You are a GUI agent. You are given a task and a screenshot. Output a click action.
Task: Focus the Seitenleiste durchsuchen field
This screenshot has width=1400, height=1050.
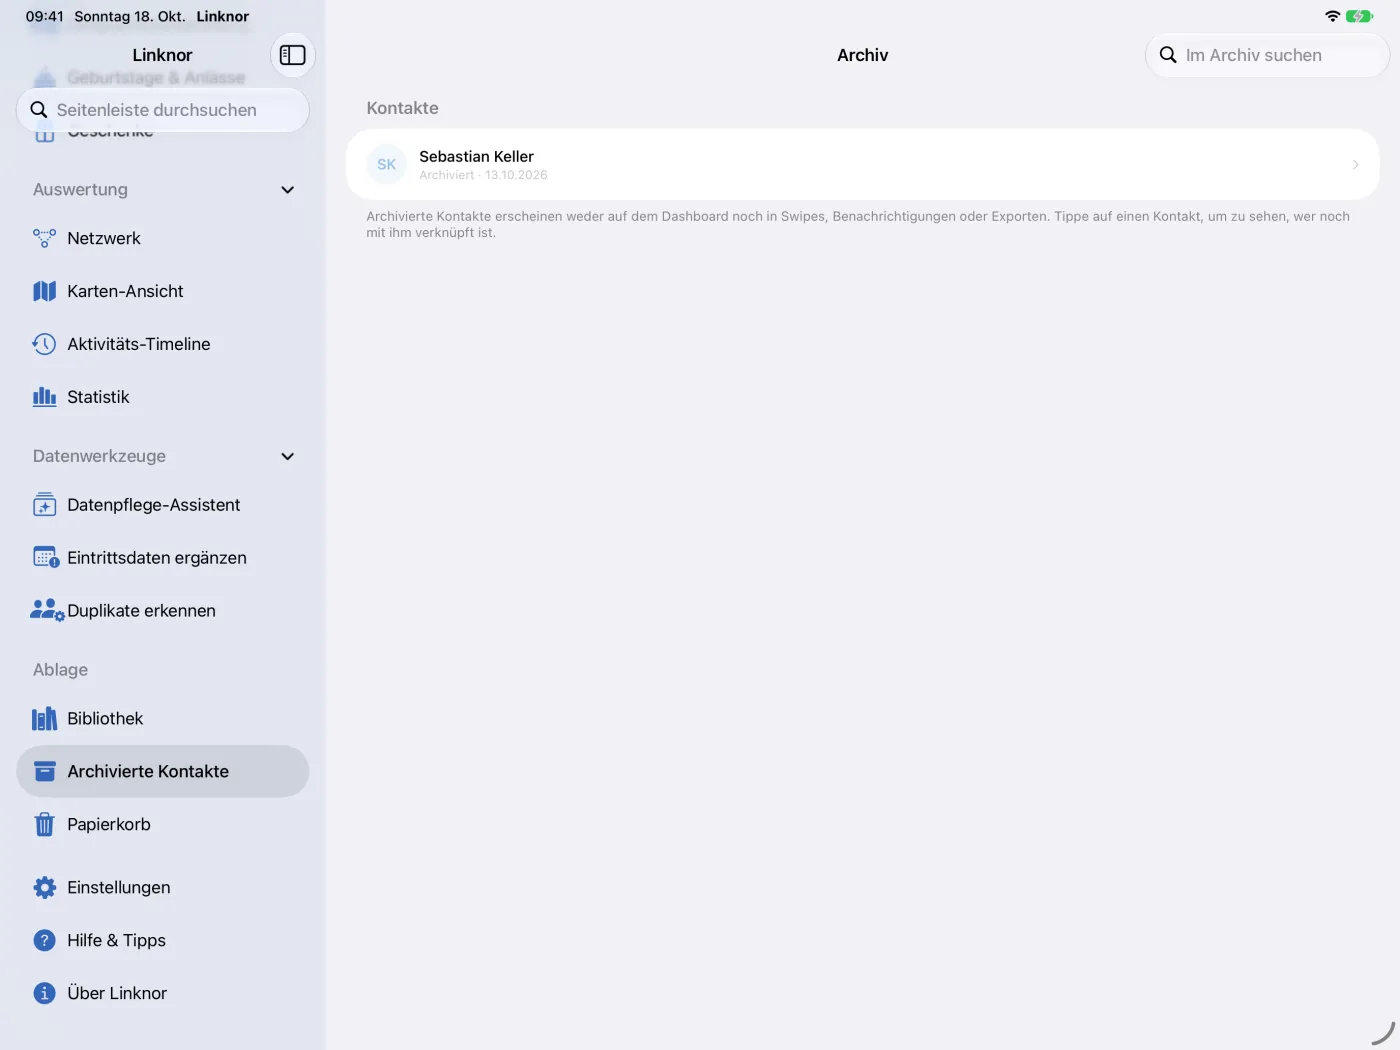coord(163,110)
